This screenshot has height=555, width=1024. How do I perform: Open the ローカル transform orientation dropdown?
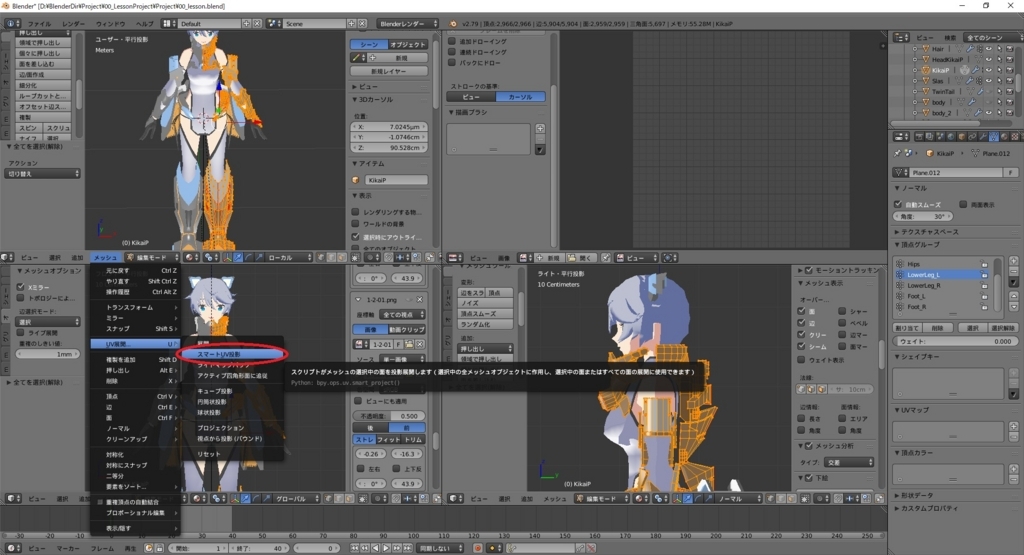point(290,257)
